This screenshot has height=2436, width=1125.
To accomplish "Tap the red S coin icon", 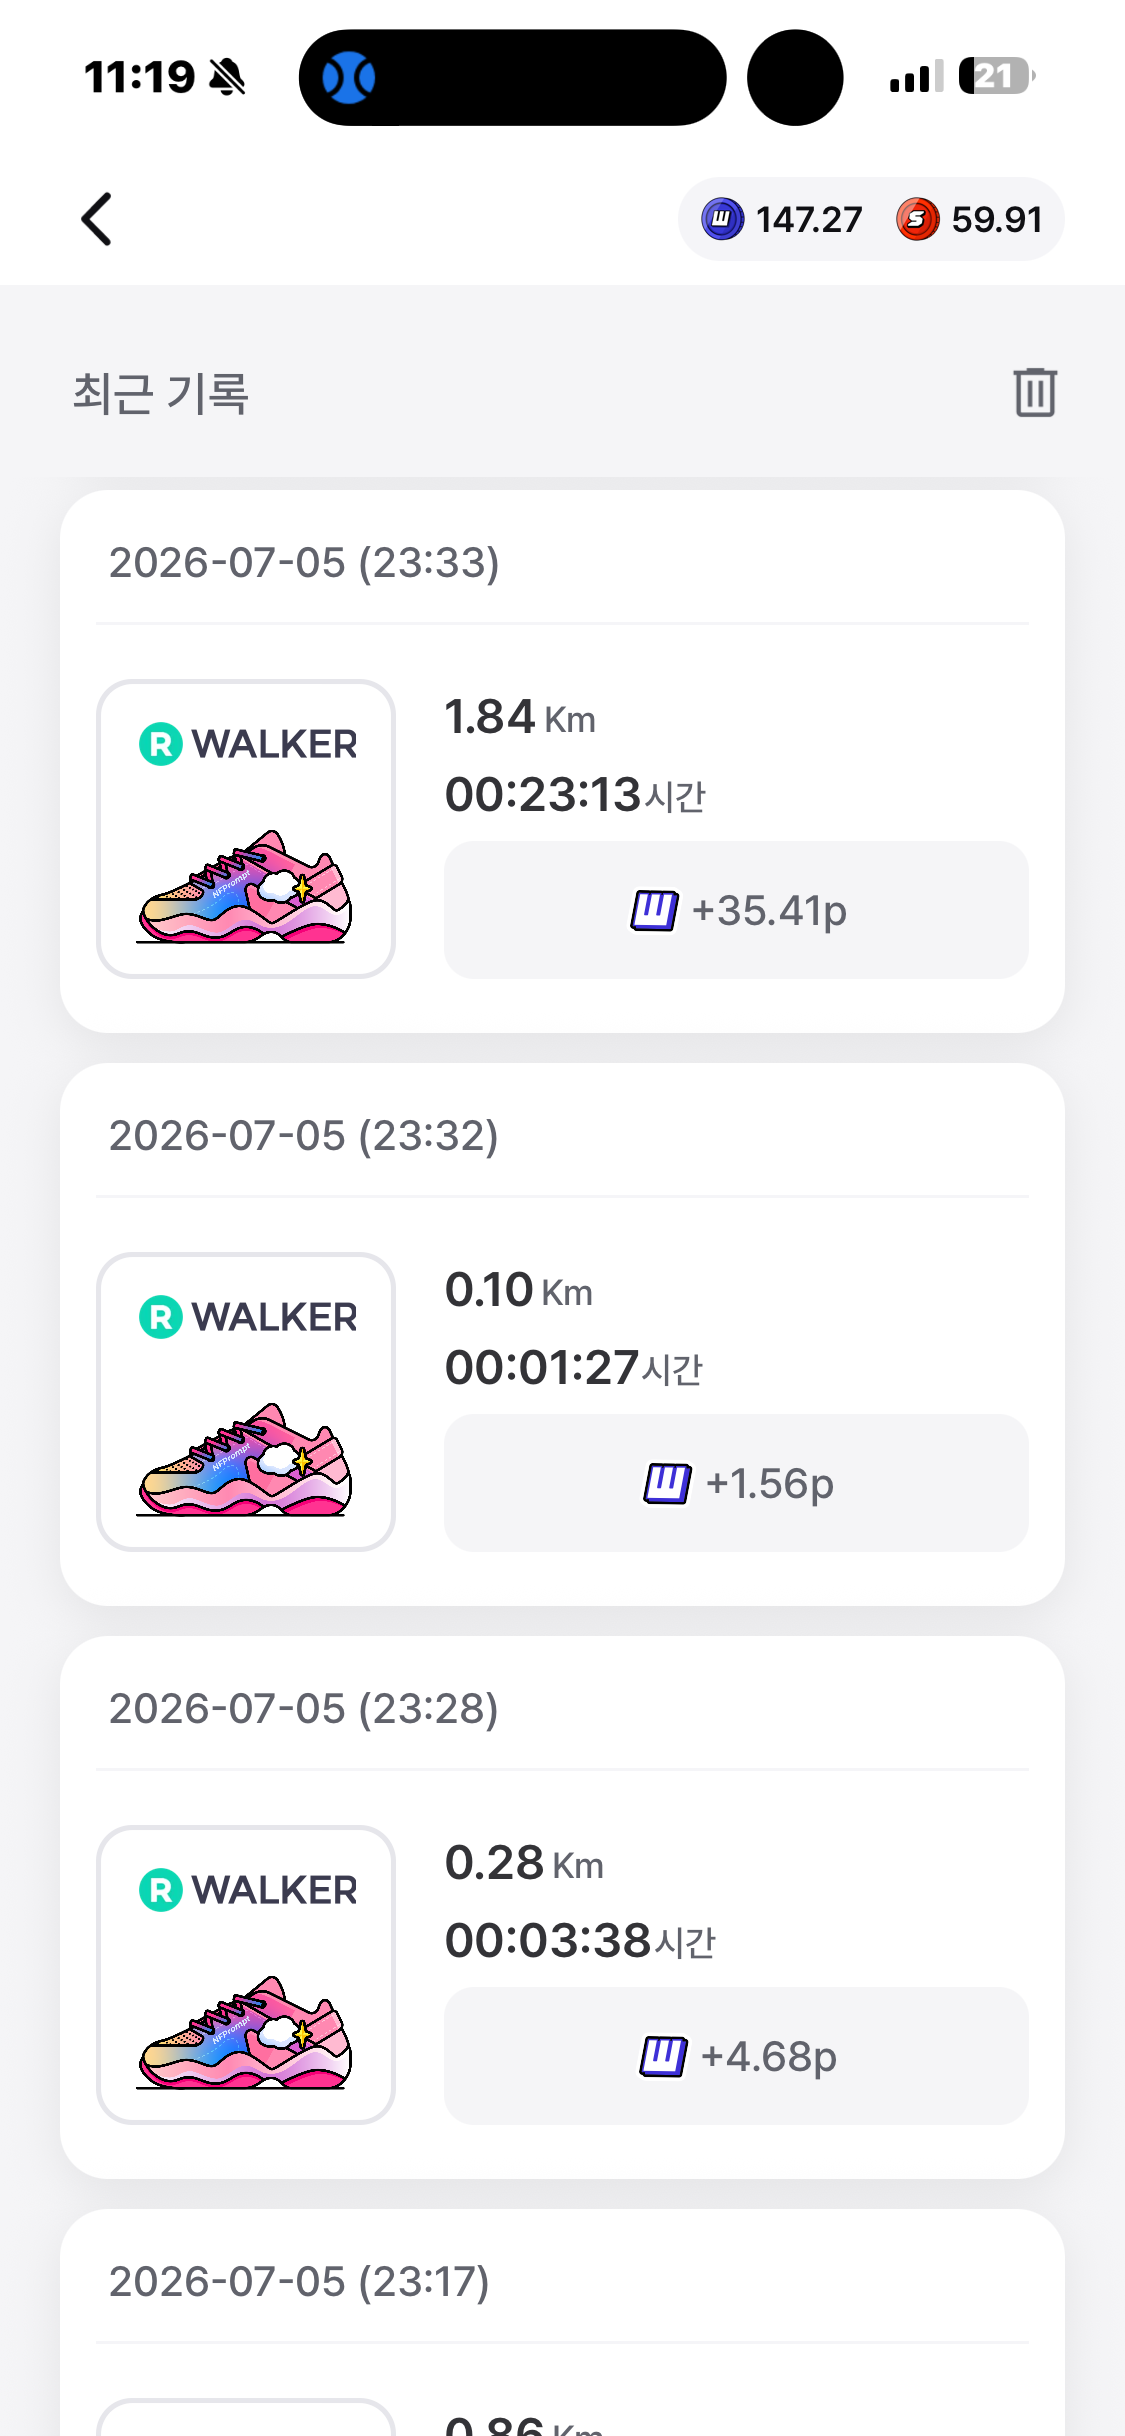I will (917, 219).
